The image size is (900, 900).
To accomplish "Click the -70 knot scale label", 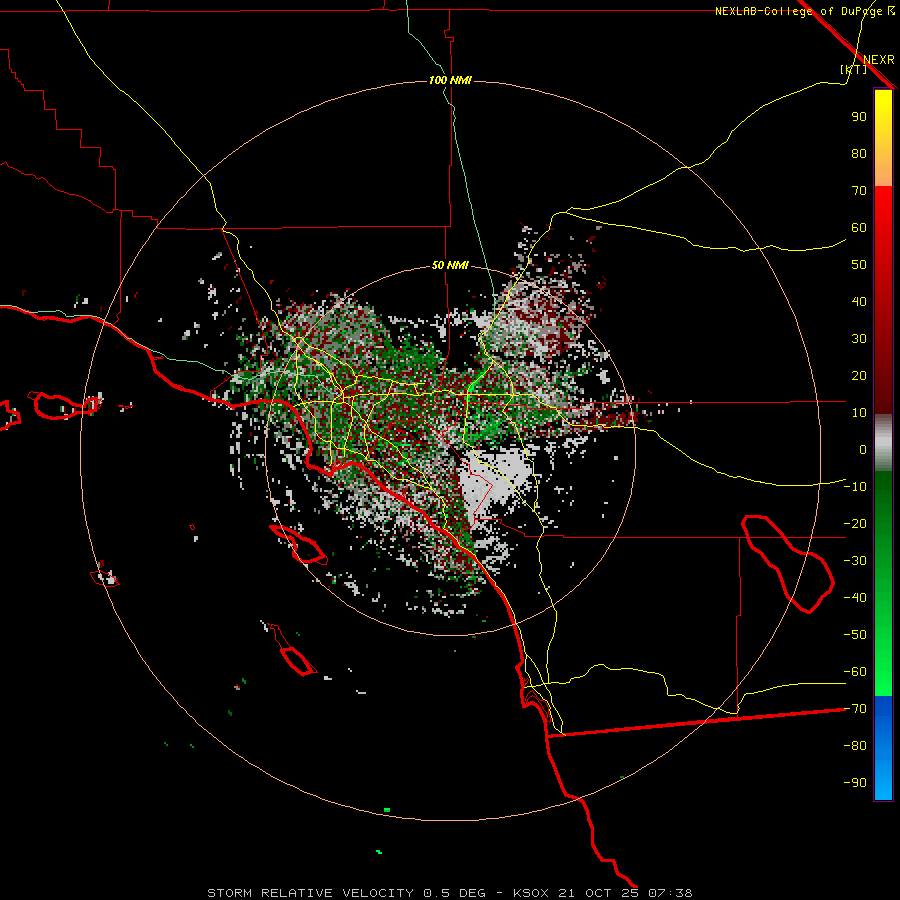I will (855, 709).
